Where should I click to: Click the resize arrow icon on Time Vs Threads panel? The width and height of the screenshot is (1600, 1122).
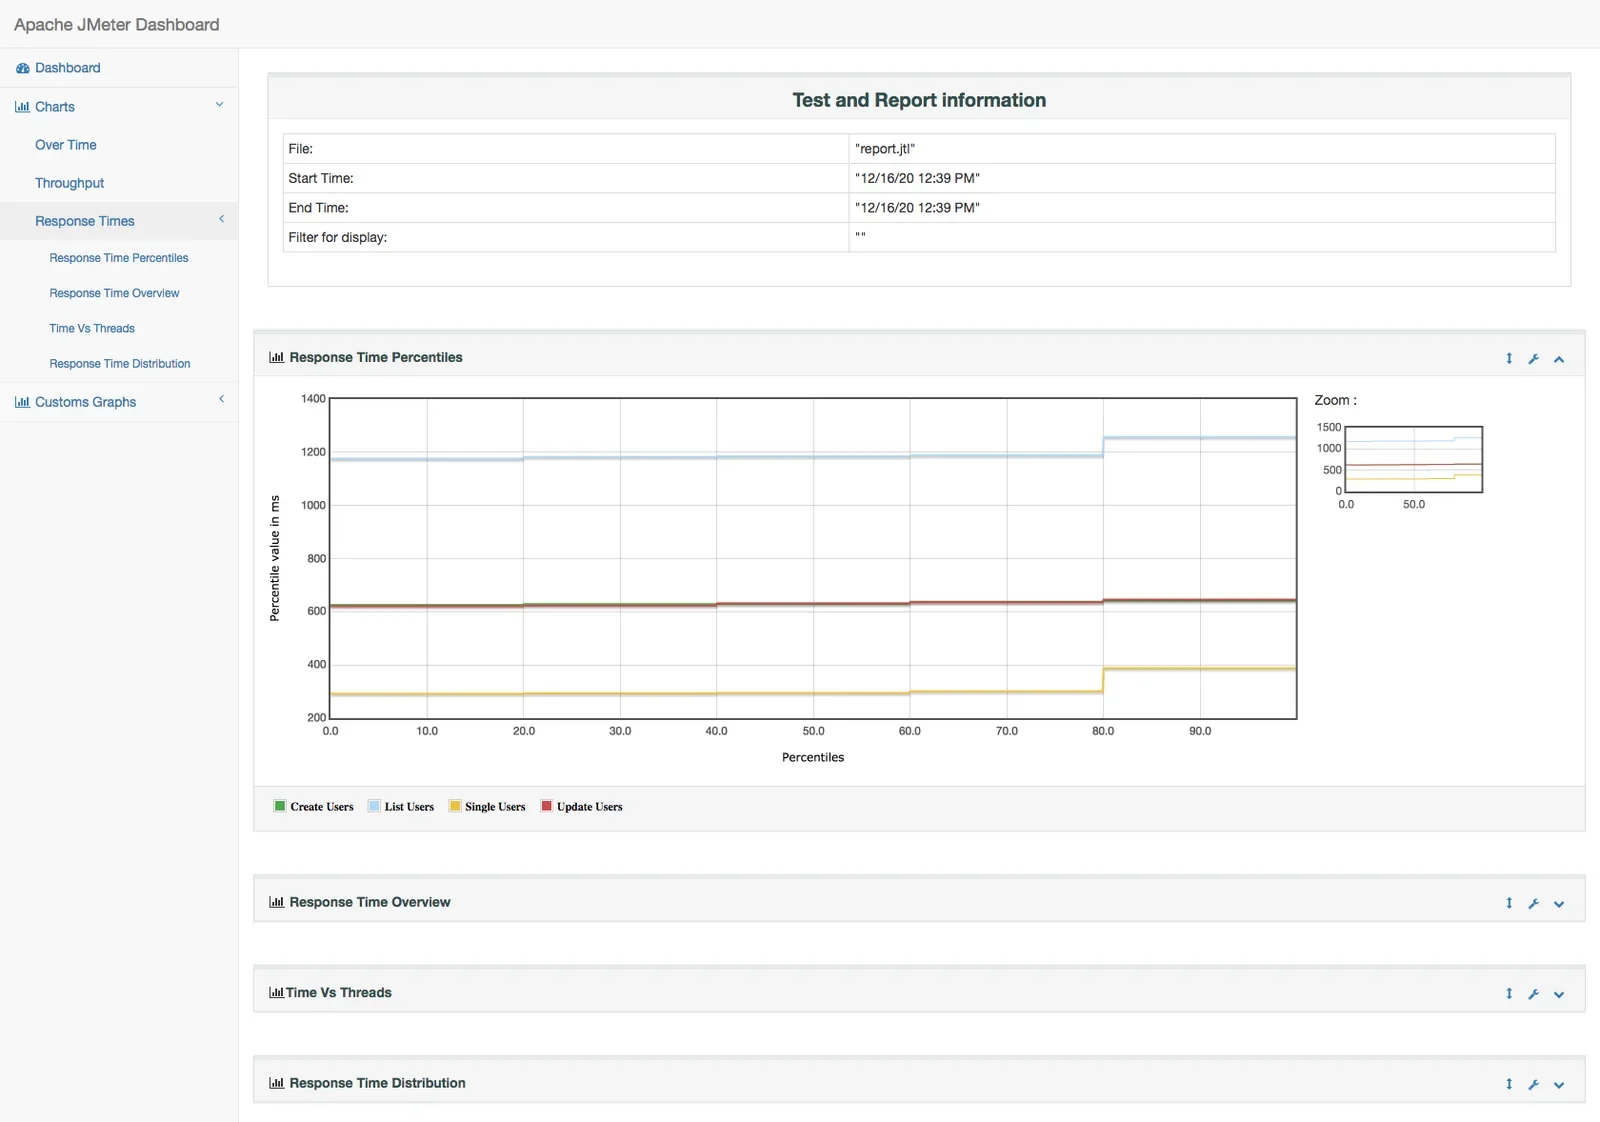point(1509,994)
